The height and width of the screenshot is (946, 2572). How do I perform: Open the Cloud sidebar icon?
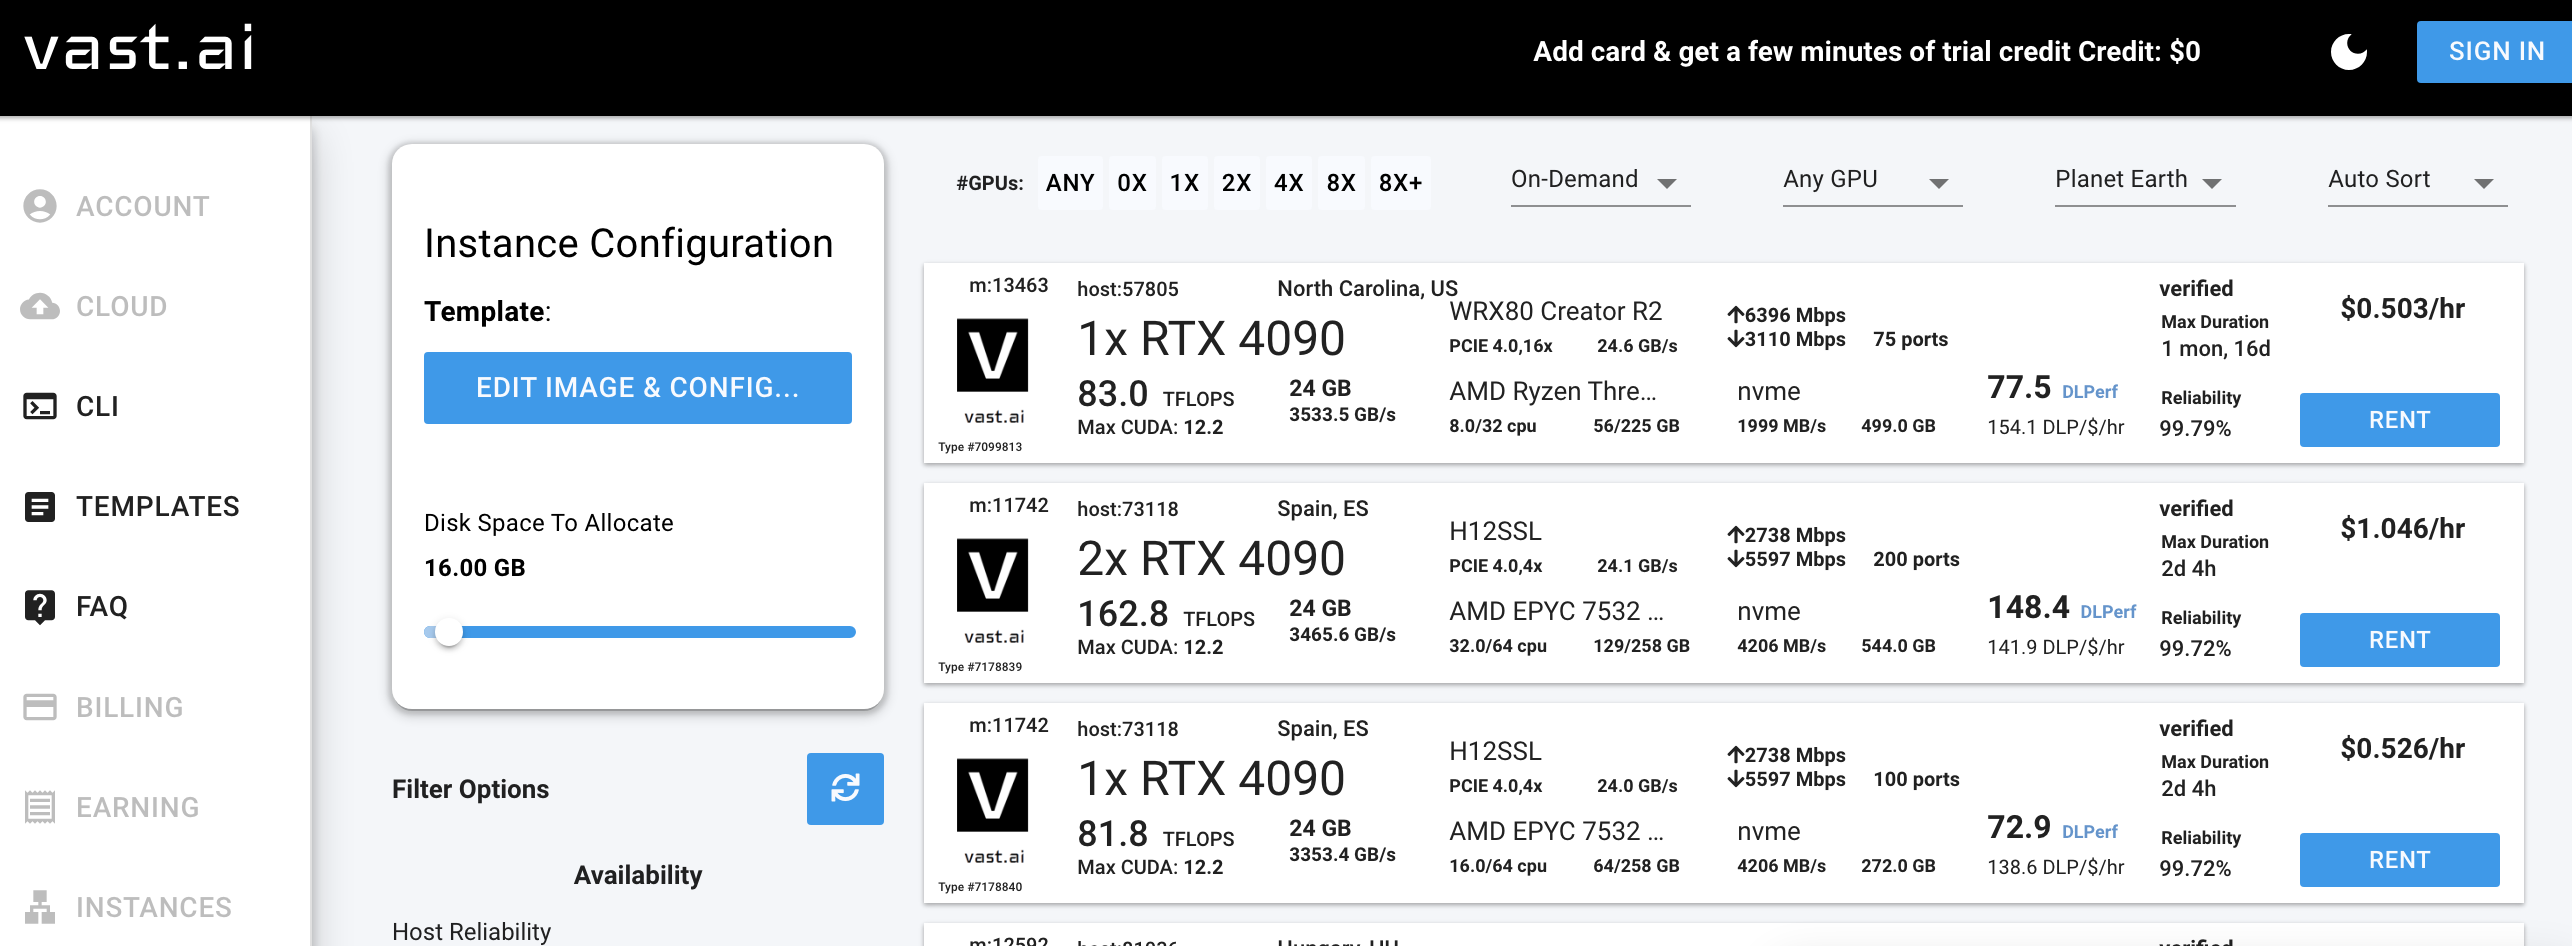40,306
